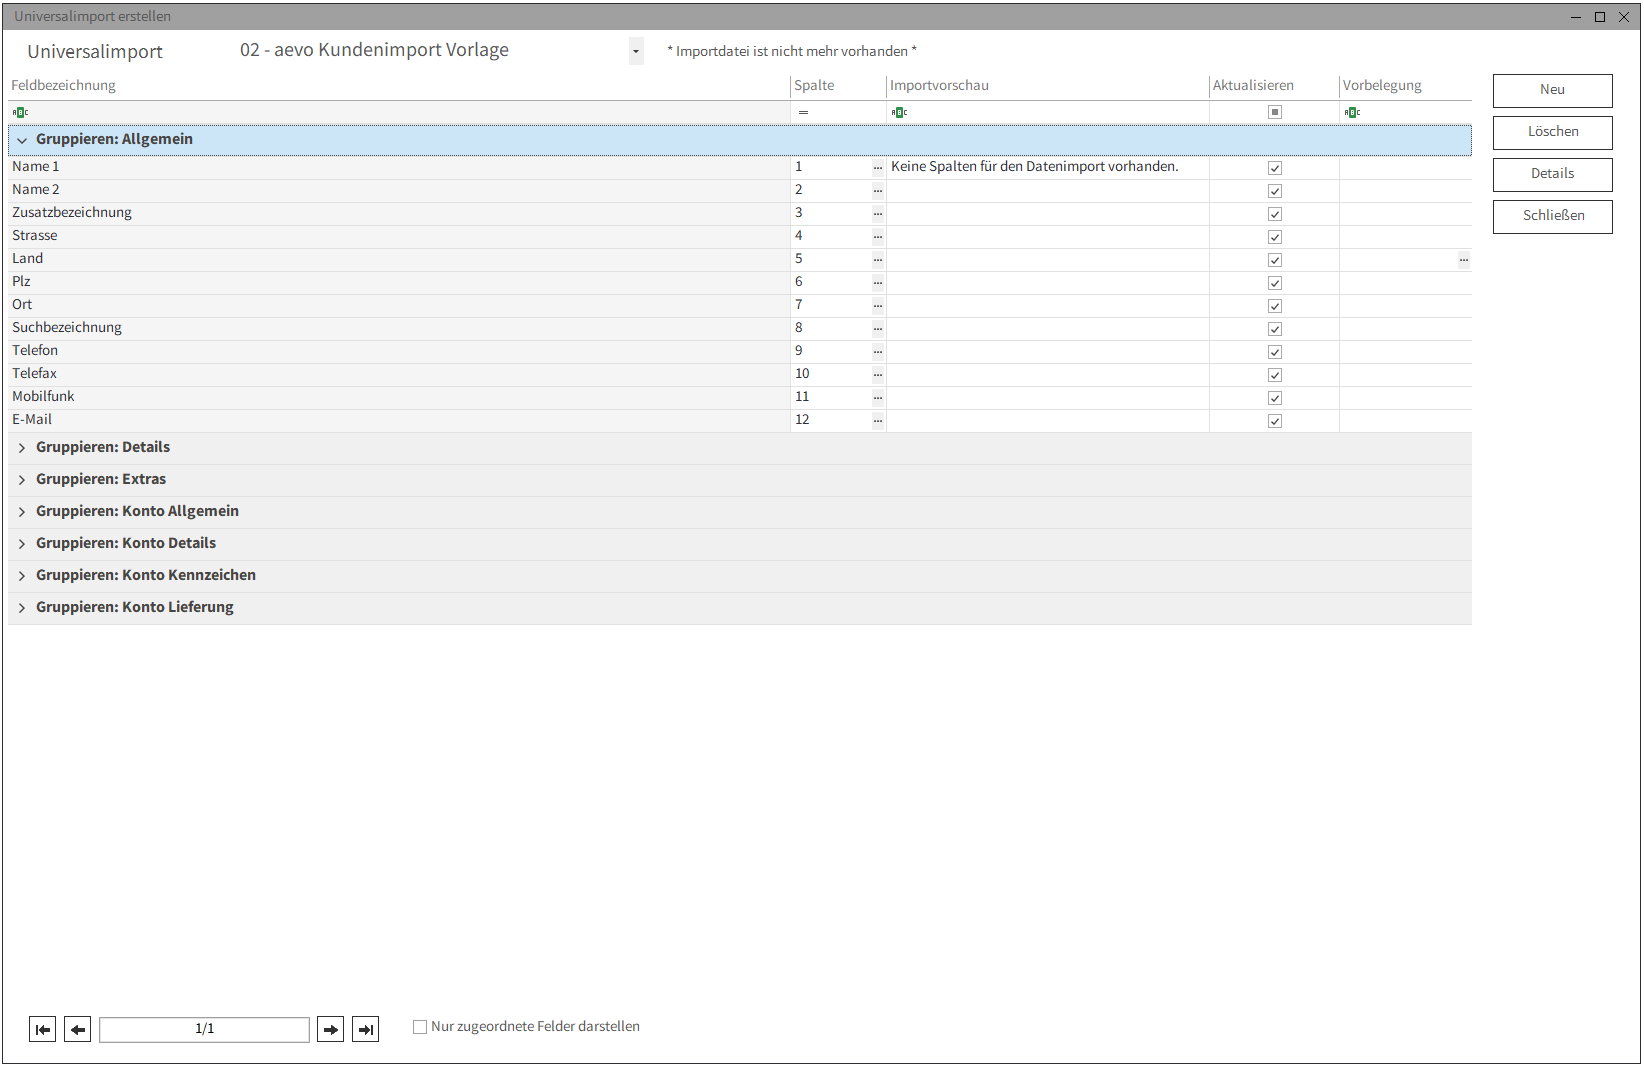Close the Universalimport erstellen window

click(1624, 16)
